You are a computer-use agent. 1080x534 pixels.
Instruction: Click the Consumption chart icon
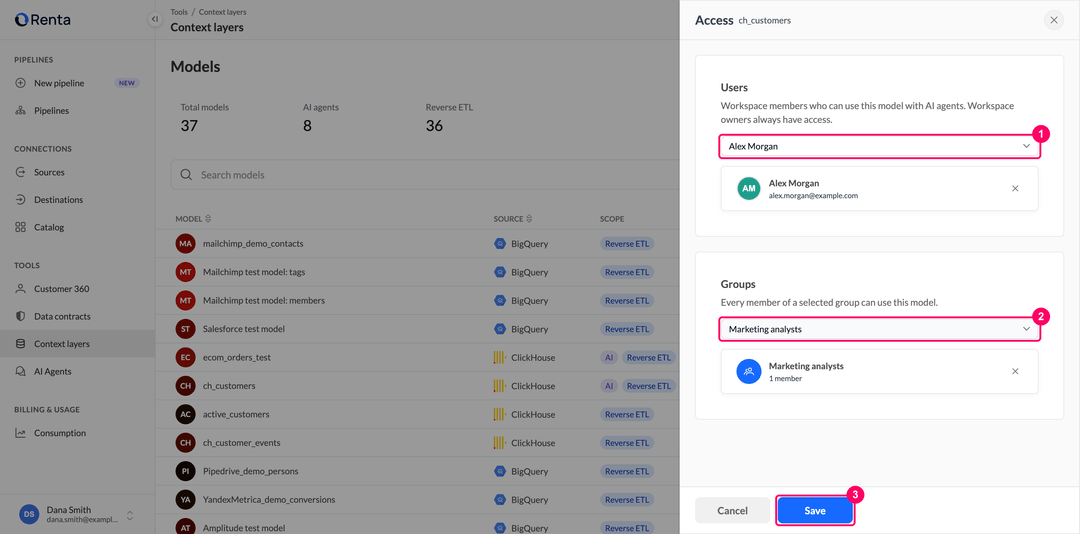tap(21, 433)
